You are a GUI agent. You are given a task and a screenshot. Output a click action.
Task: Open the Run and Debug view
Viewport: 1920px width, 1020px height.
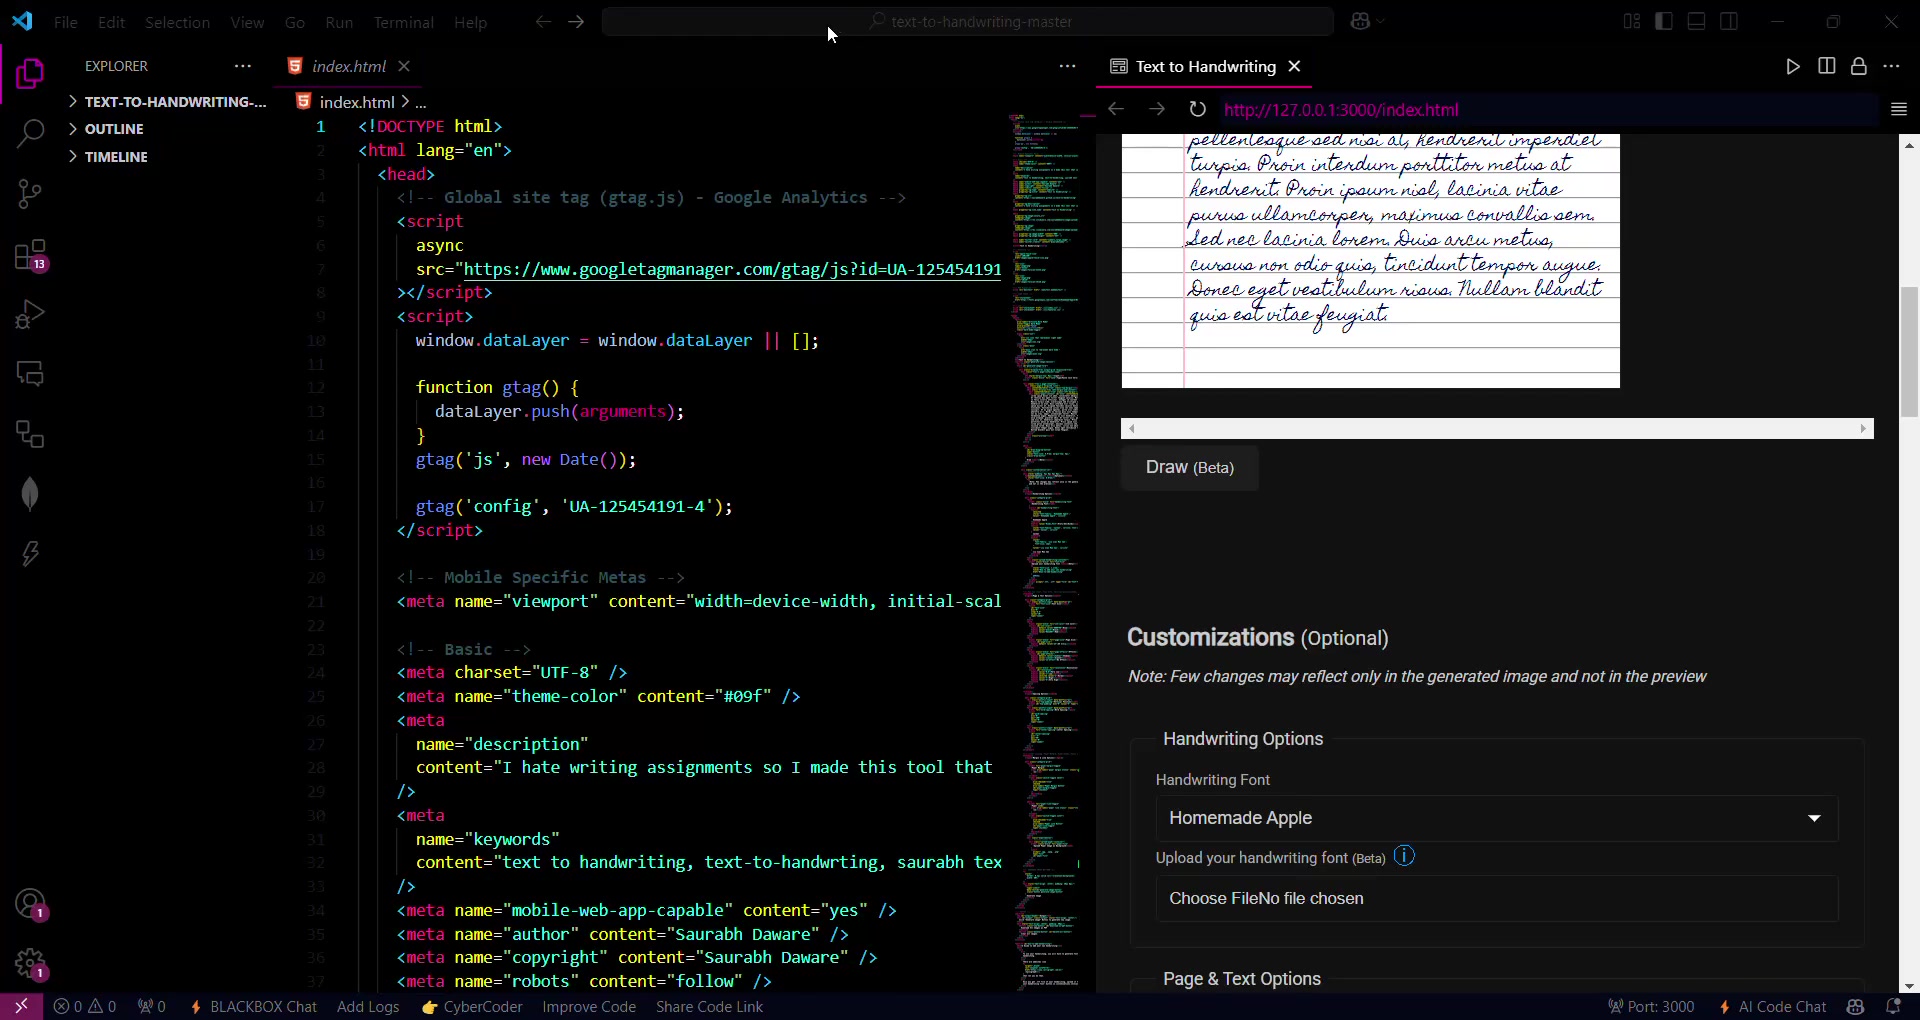point(30,315)
